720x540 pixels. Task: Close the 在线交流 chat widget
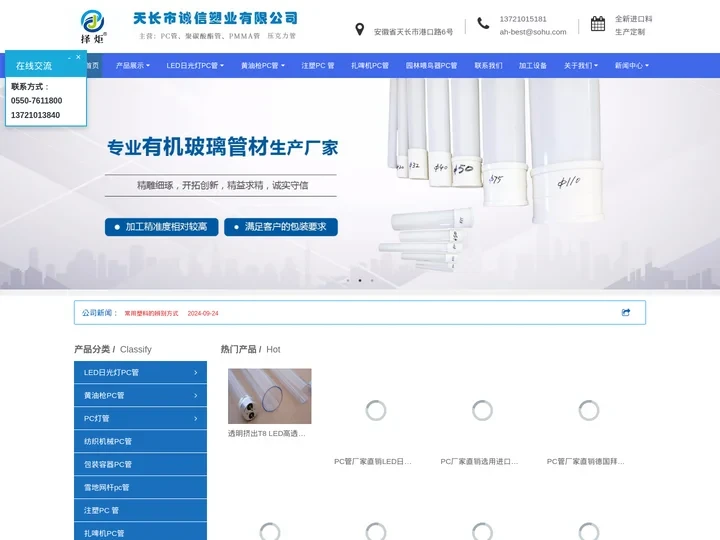79,58
